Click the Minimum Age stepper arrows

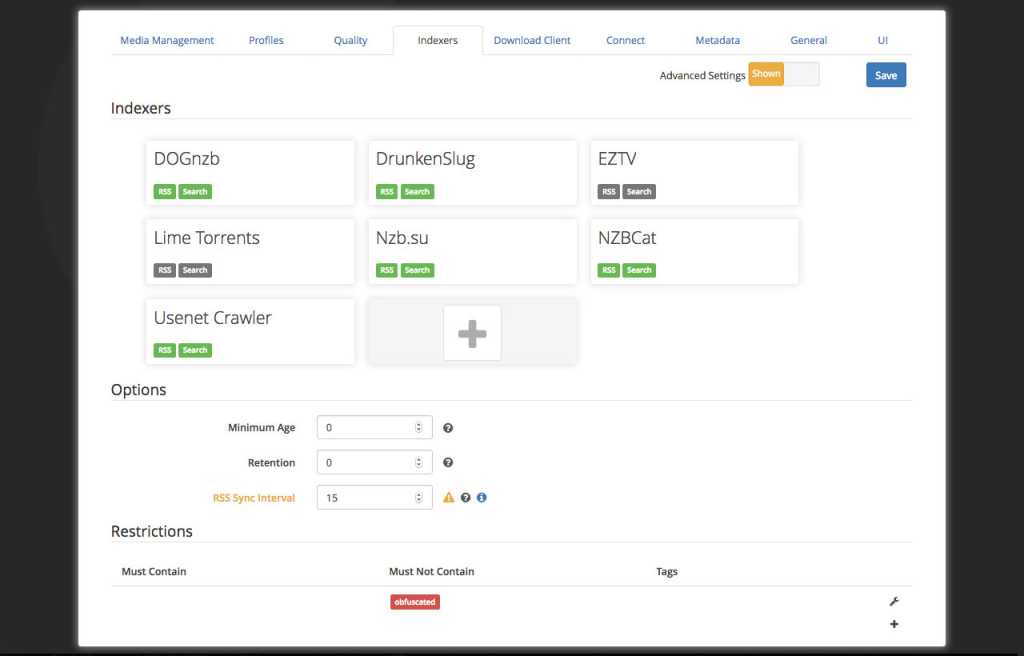click(x=419, y=427)
